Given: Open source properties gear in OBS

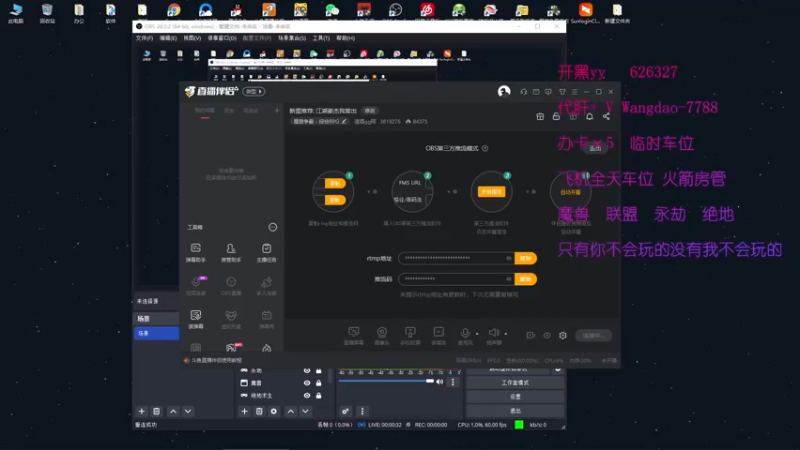Looking at the screenshot, I should coord(274,411).
